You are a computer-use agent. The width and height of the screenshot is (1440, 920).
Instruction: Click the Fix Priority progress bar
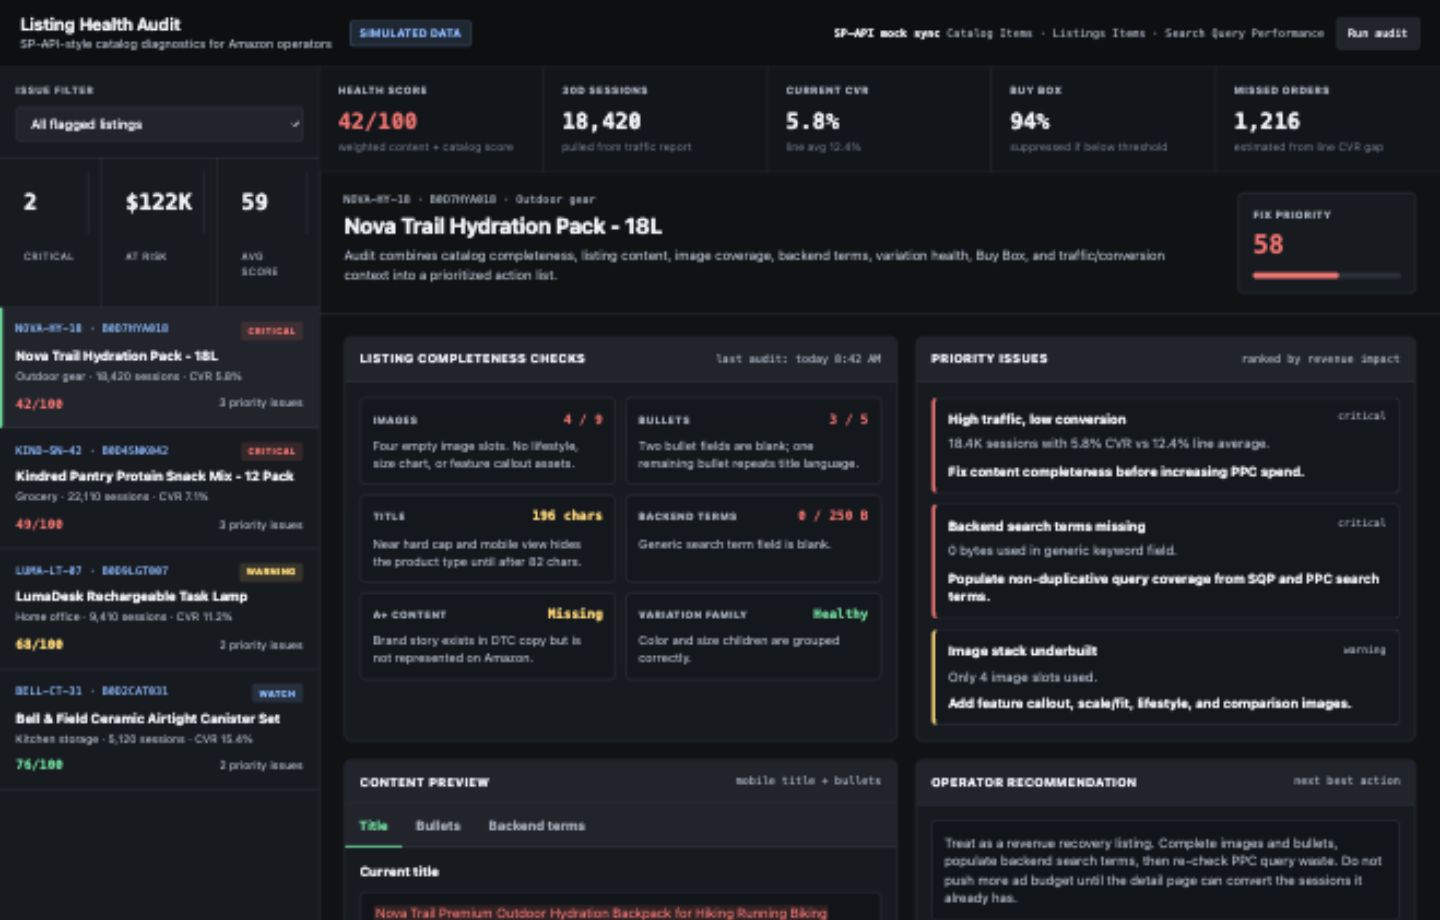[1326, 275]
